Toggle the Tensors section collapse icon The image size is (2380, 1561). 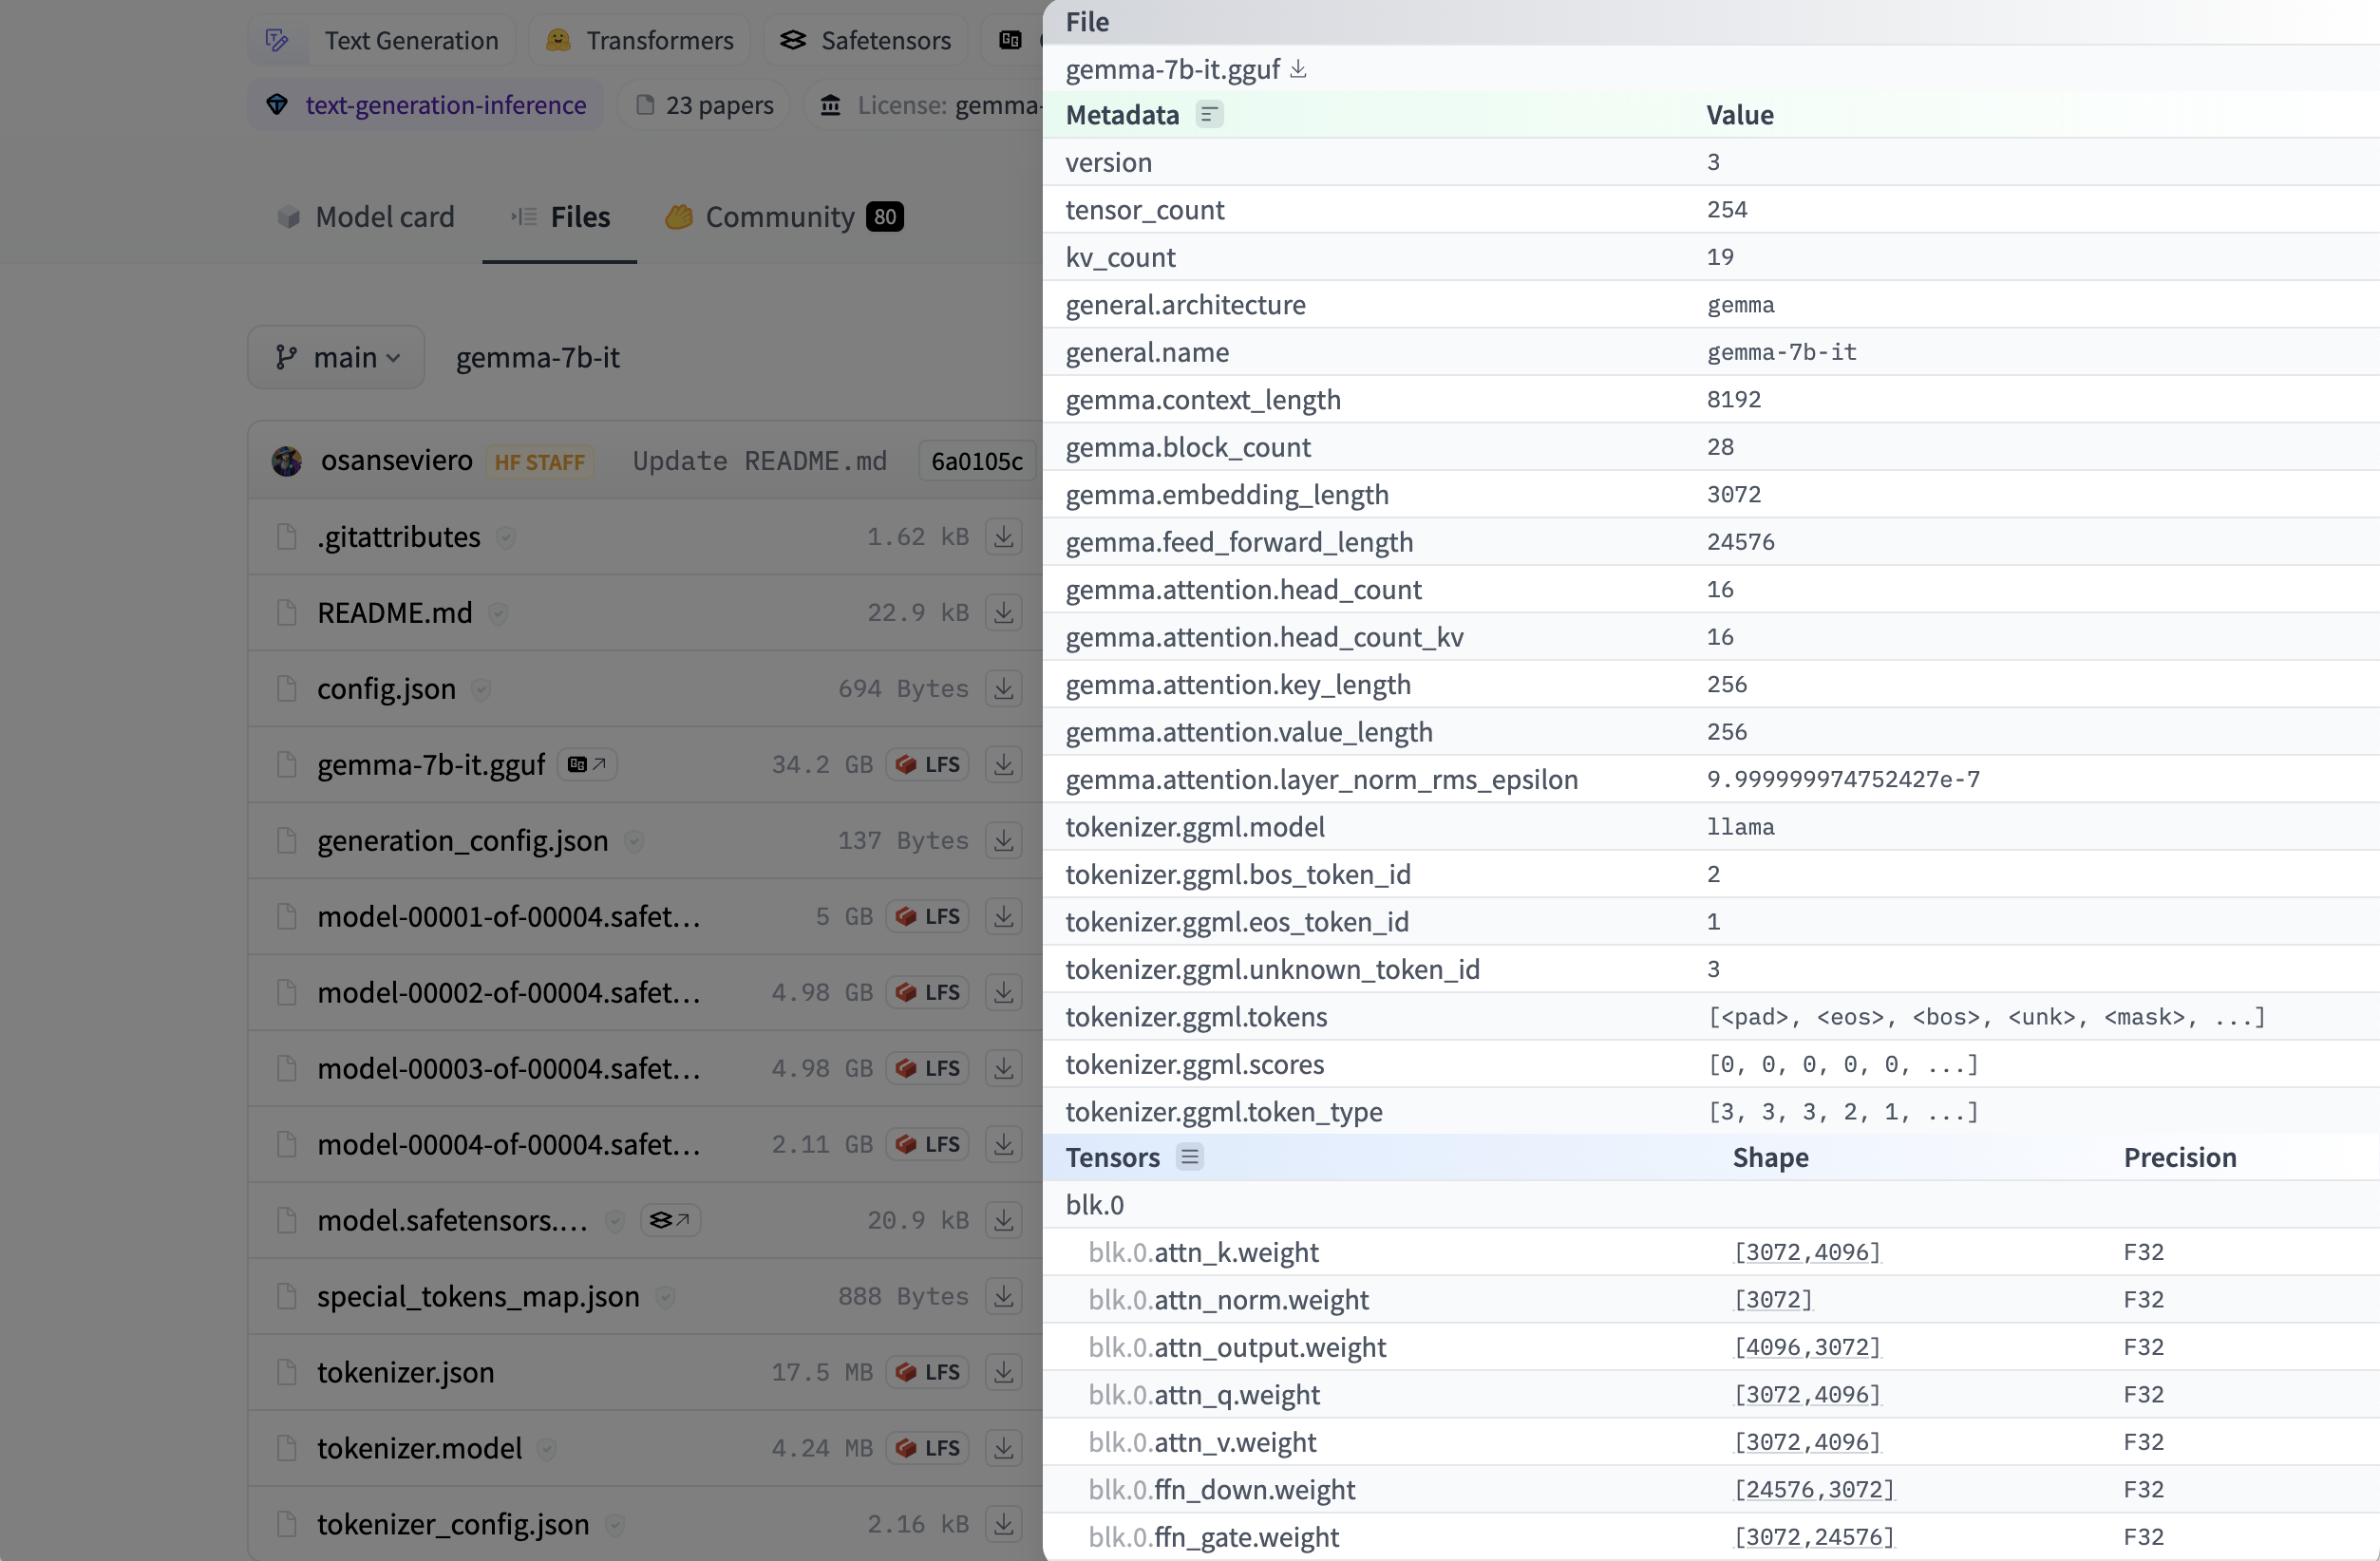pyautogui.click(x=1189, y=1157)
